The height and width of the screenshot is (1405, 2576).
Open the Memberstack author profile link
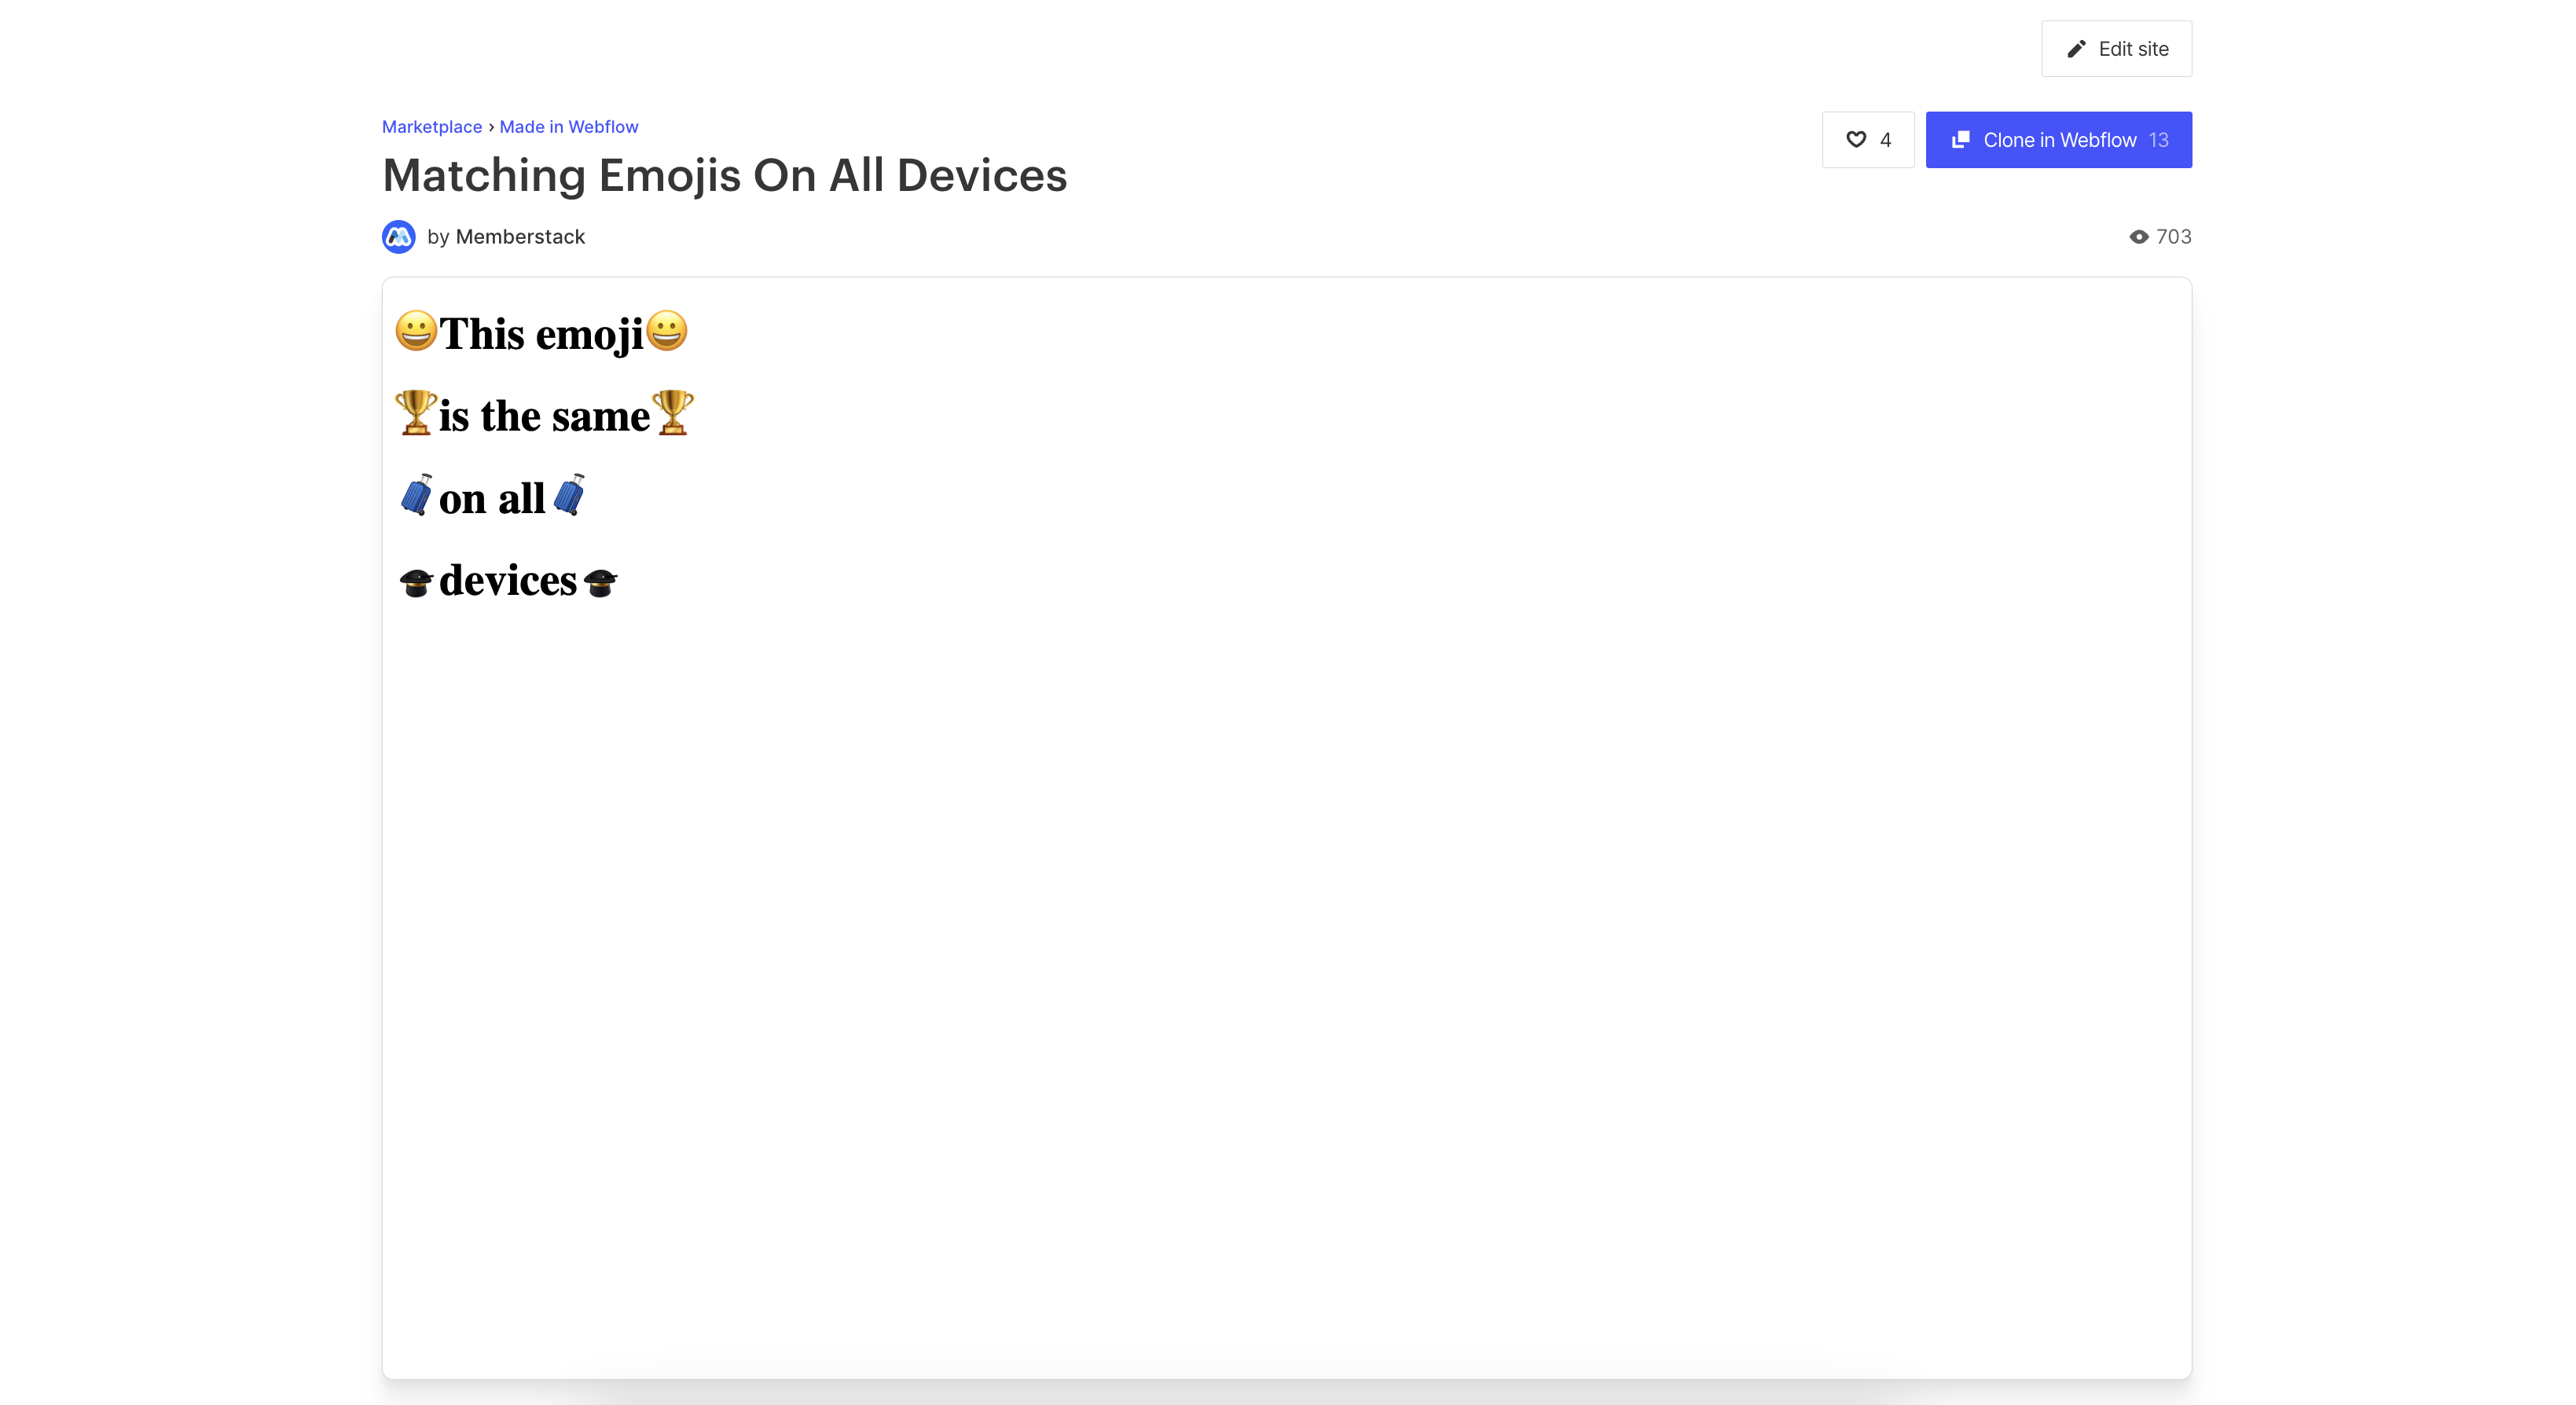point(520,237)
